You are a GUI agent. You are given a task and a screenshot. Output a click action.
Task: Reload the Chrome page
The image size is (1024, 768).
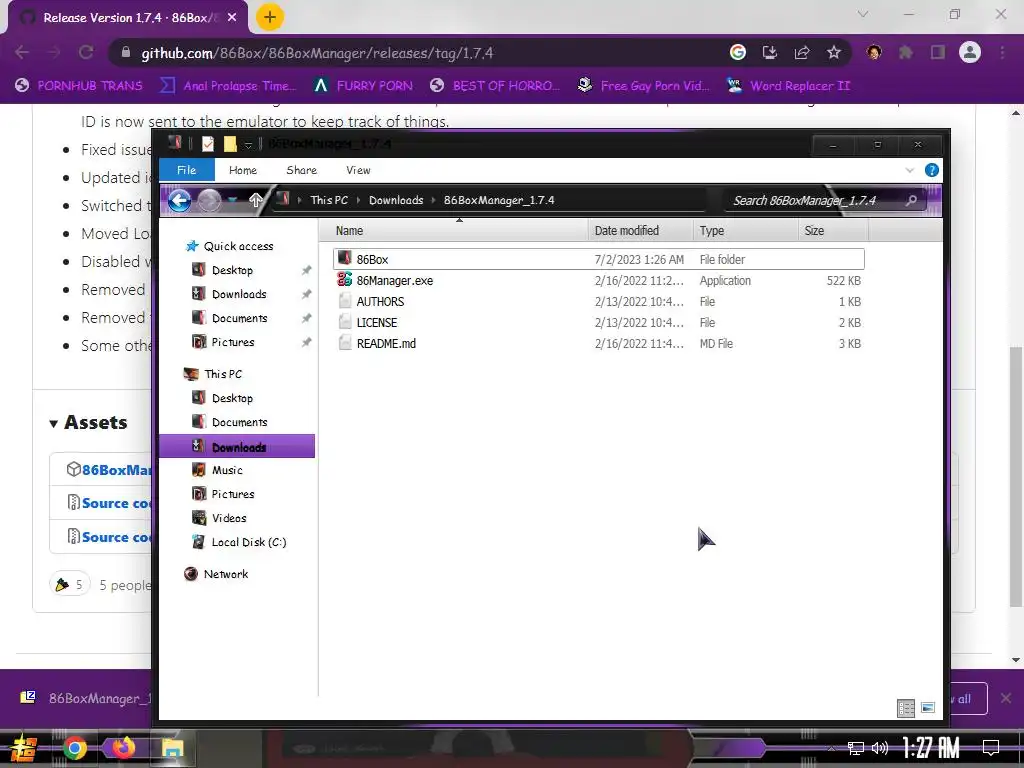pos(86,53)
